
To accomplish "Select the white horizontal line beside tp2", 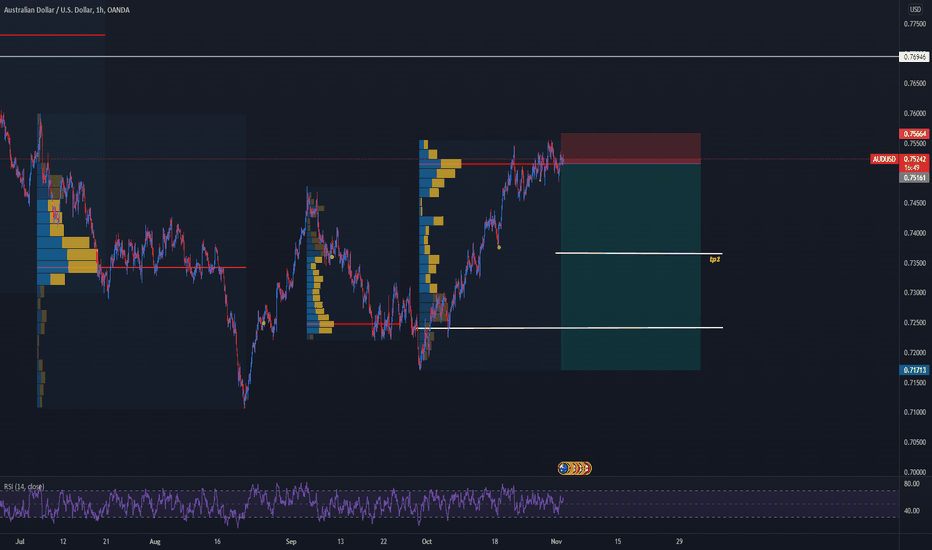I will 638,254.
